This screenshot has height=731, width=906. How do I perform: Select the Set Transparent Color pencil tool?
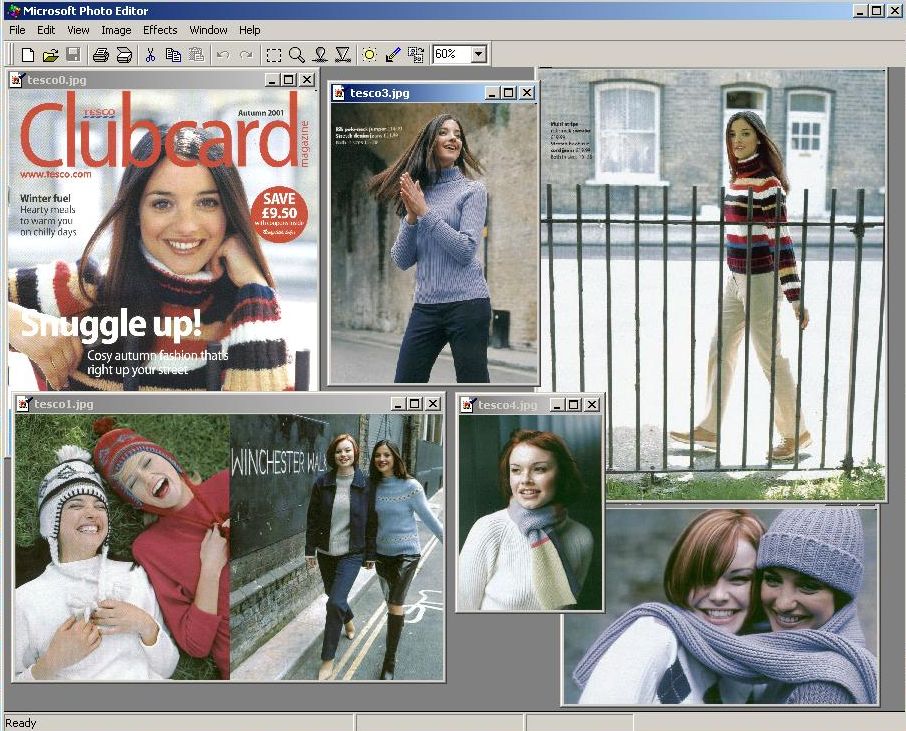pyautogui.click(x=393, y=55)
